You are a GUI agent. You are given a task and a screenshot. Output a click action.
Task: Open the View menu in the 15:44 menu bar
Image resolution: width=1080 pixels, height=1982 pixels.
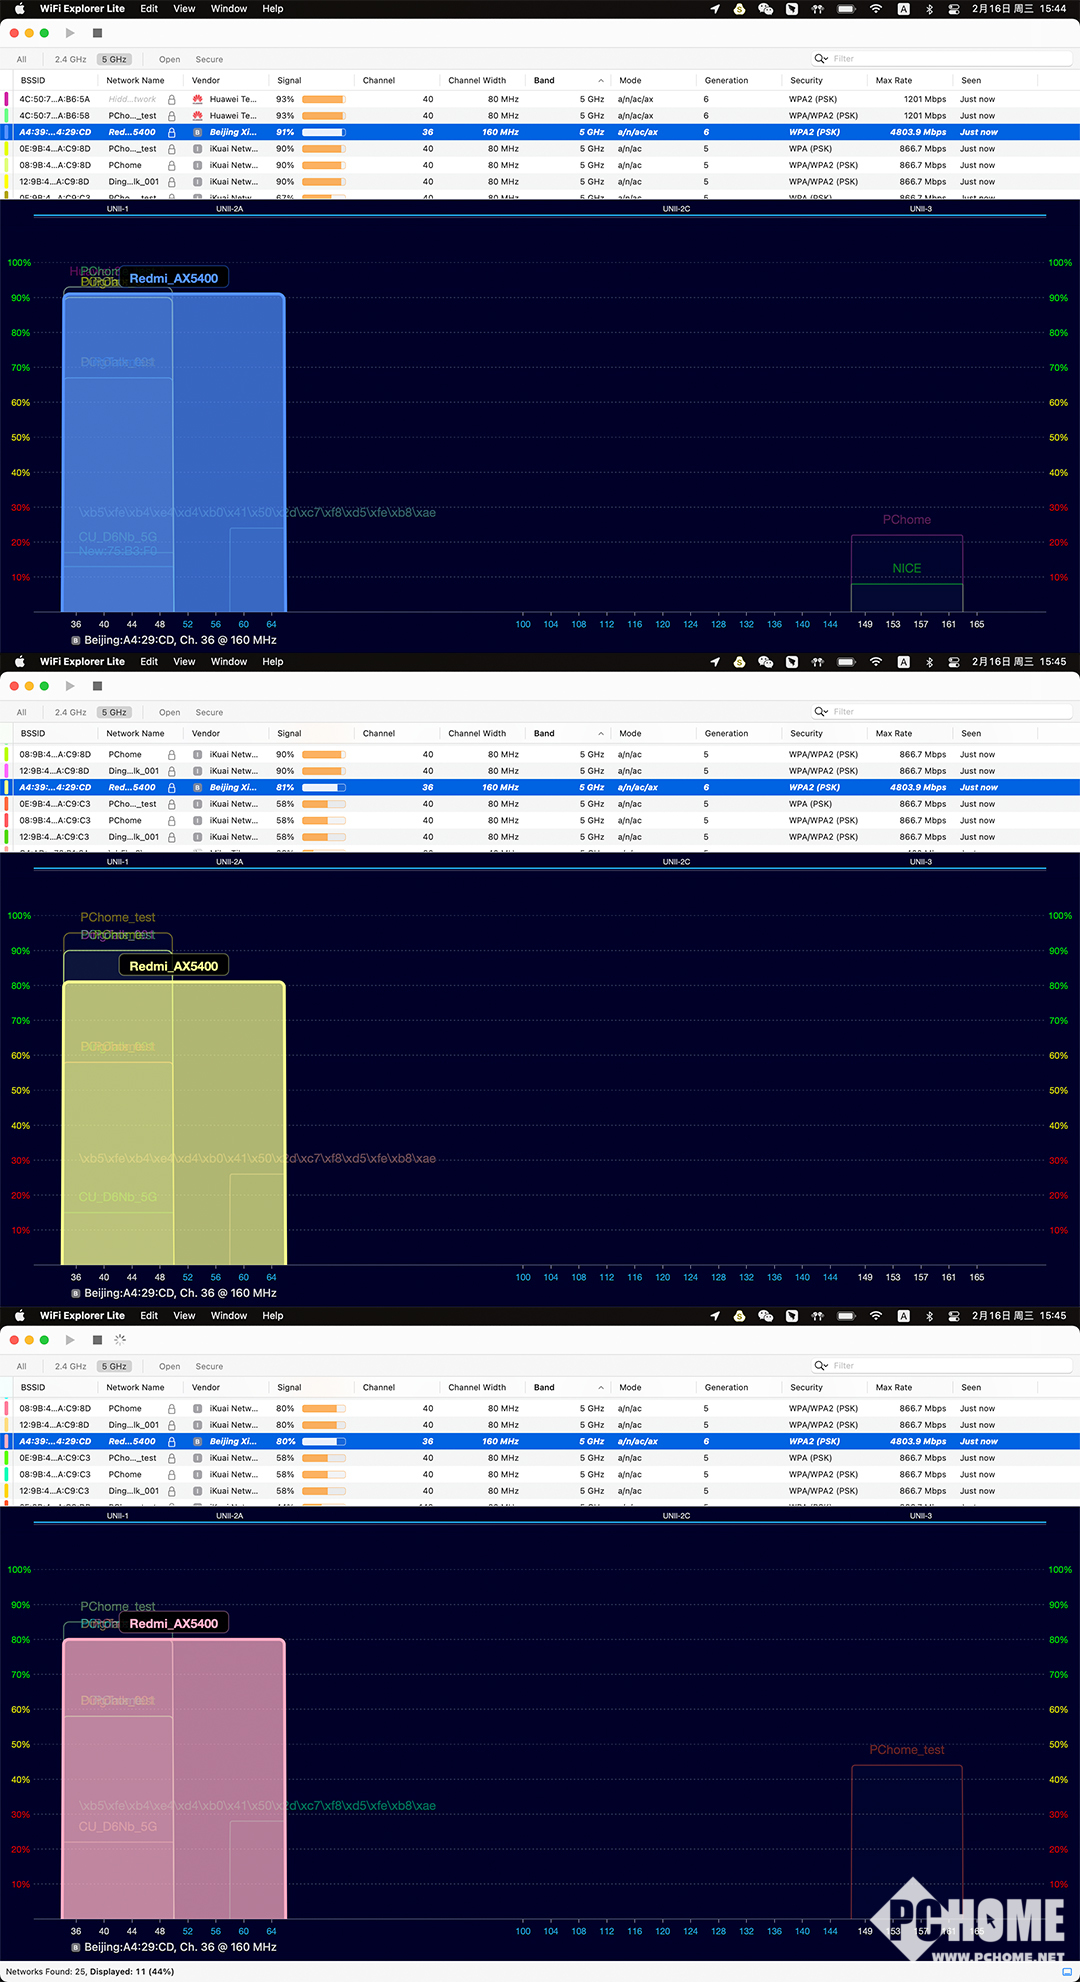185,8
